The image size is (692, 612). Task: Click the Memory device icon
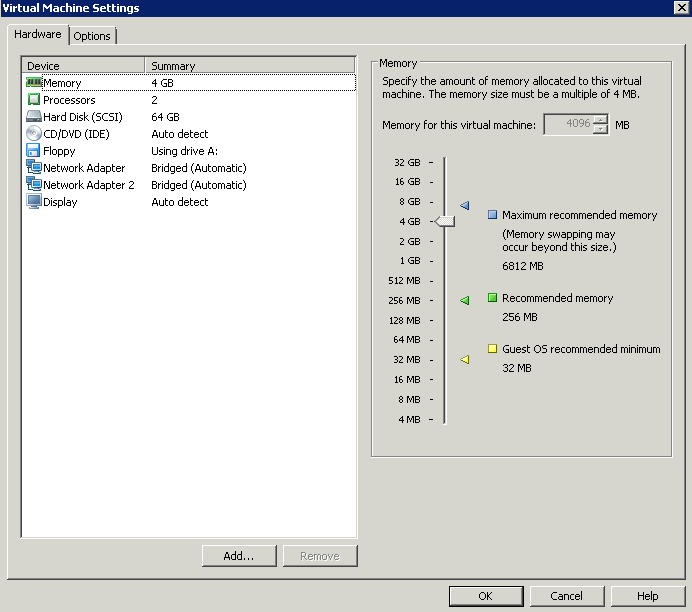point(34,83)
